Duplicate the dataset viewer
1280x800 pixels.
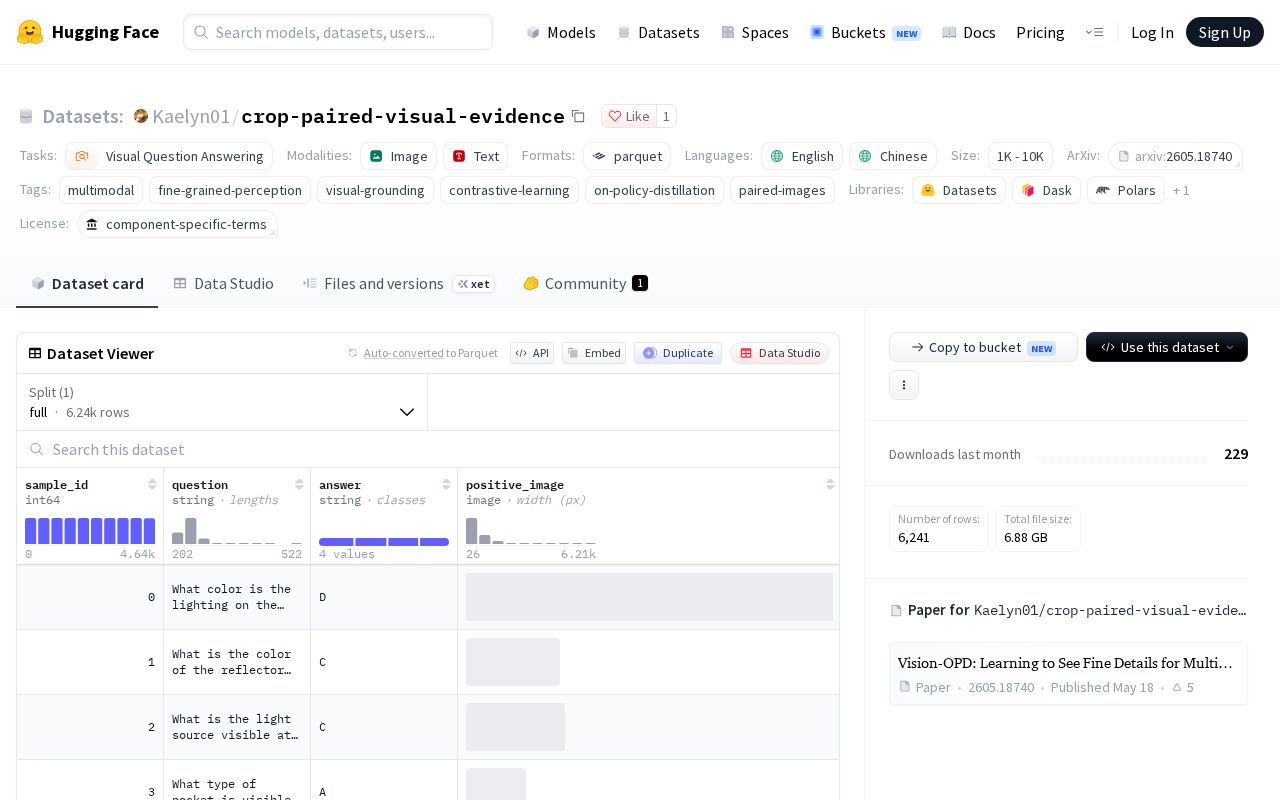pyautogui.click(x=678, y=353)
